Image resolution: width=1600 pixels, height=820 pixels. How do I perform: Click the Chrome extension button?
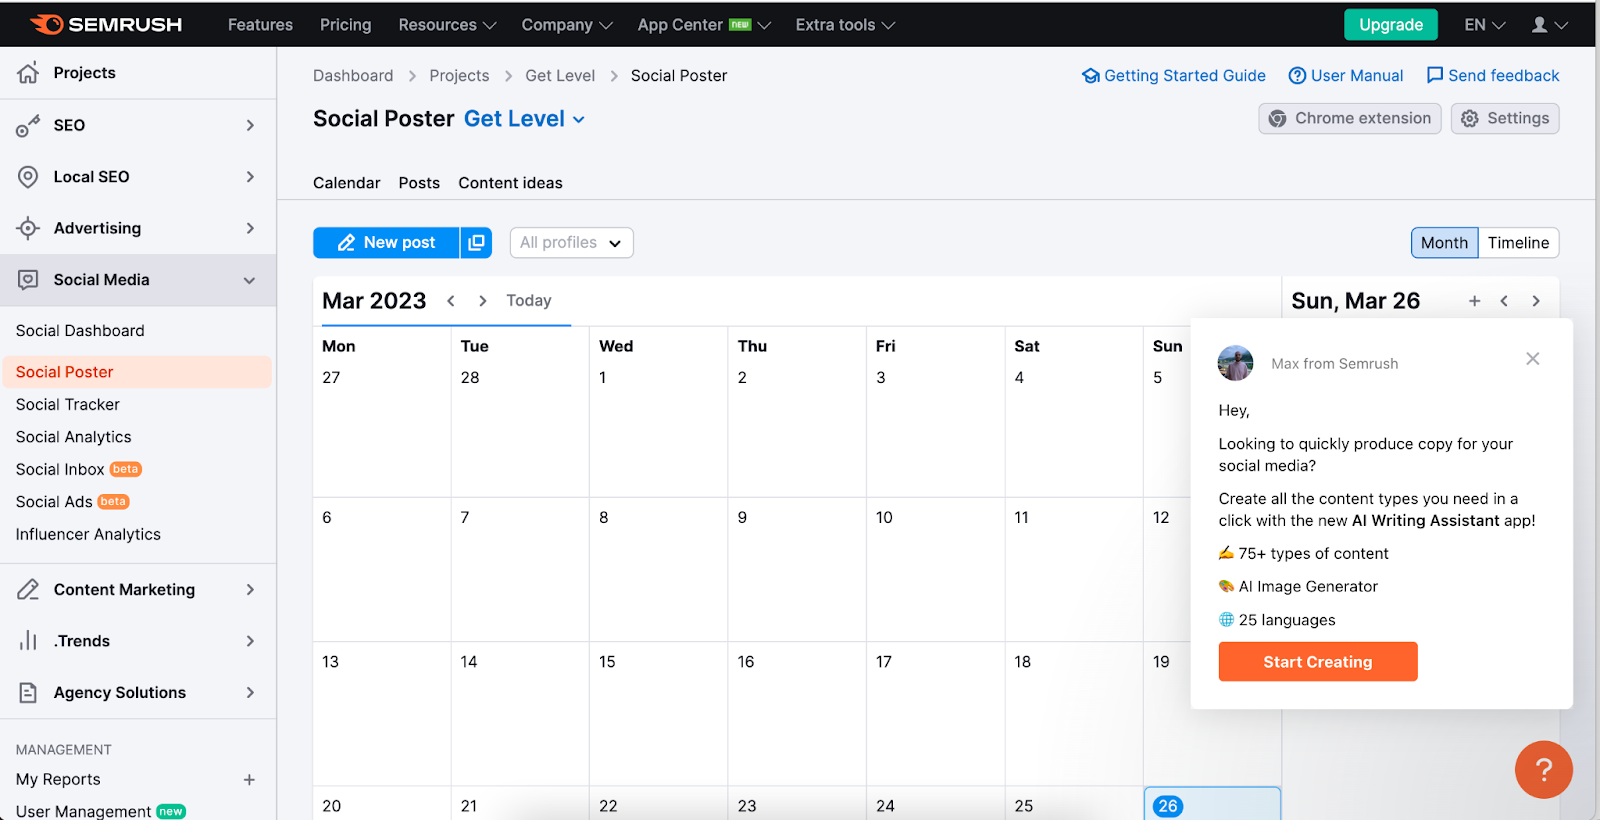[1350, 118]
